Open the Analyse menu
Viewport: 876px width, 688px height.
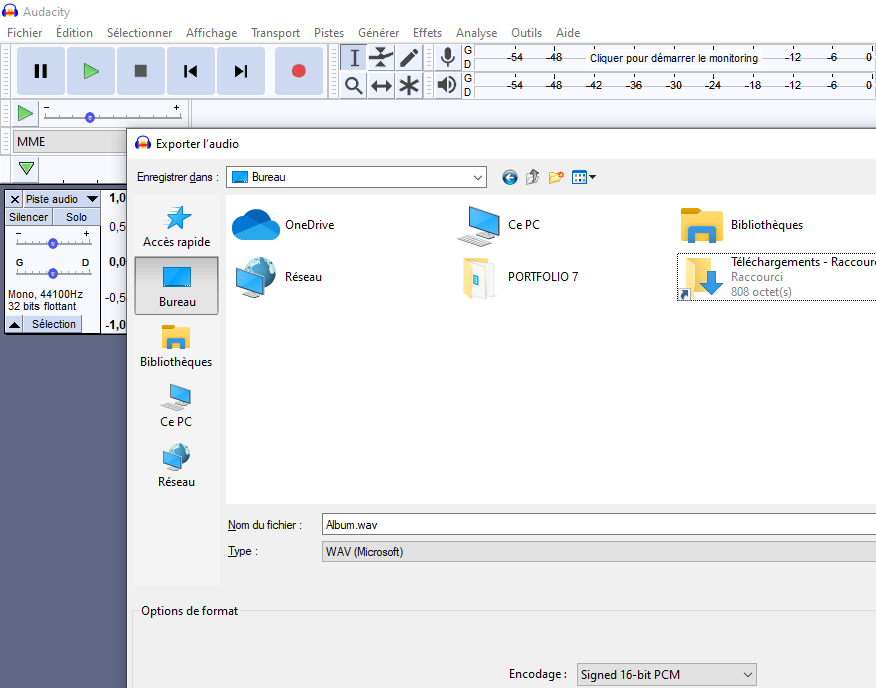click(x=477, y=33)
